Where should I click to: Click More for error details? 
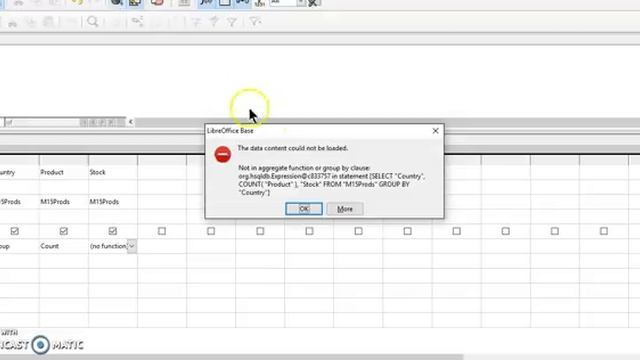pyautogui.click(x=345, y=209)
